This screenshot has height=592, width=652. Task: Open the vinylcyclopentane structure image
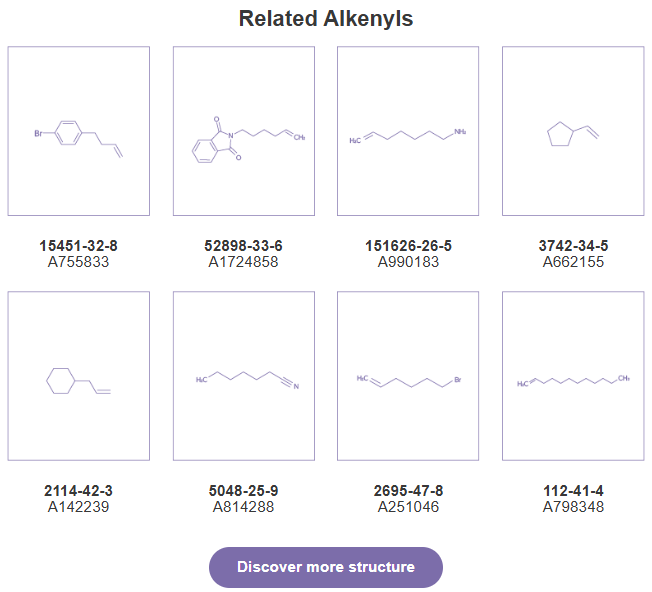pyautogui.click(x=573, y=131)
